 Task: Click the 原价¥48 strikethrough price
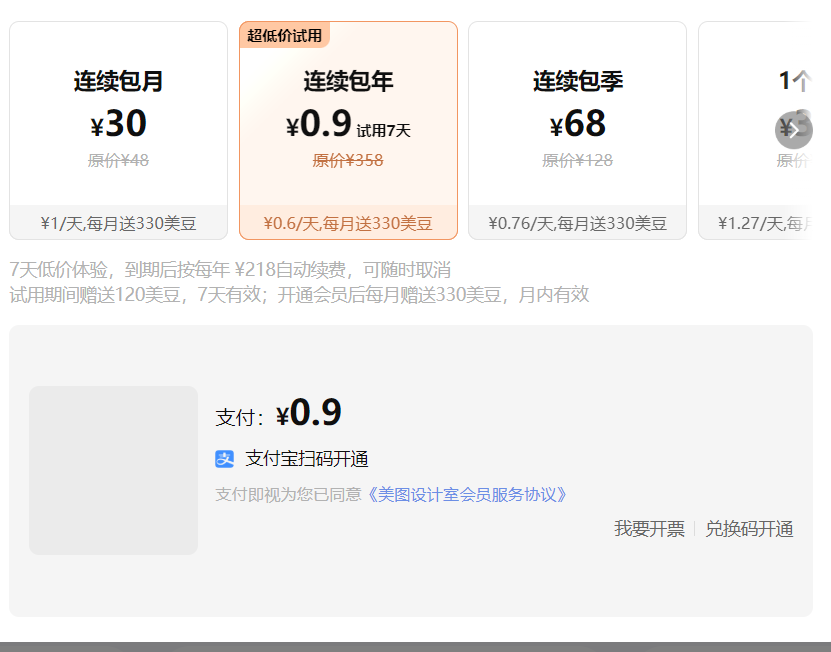[118, 160]
